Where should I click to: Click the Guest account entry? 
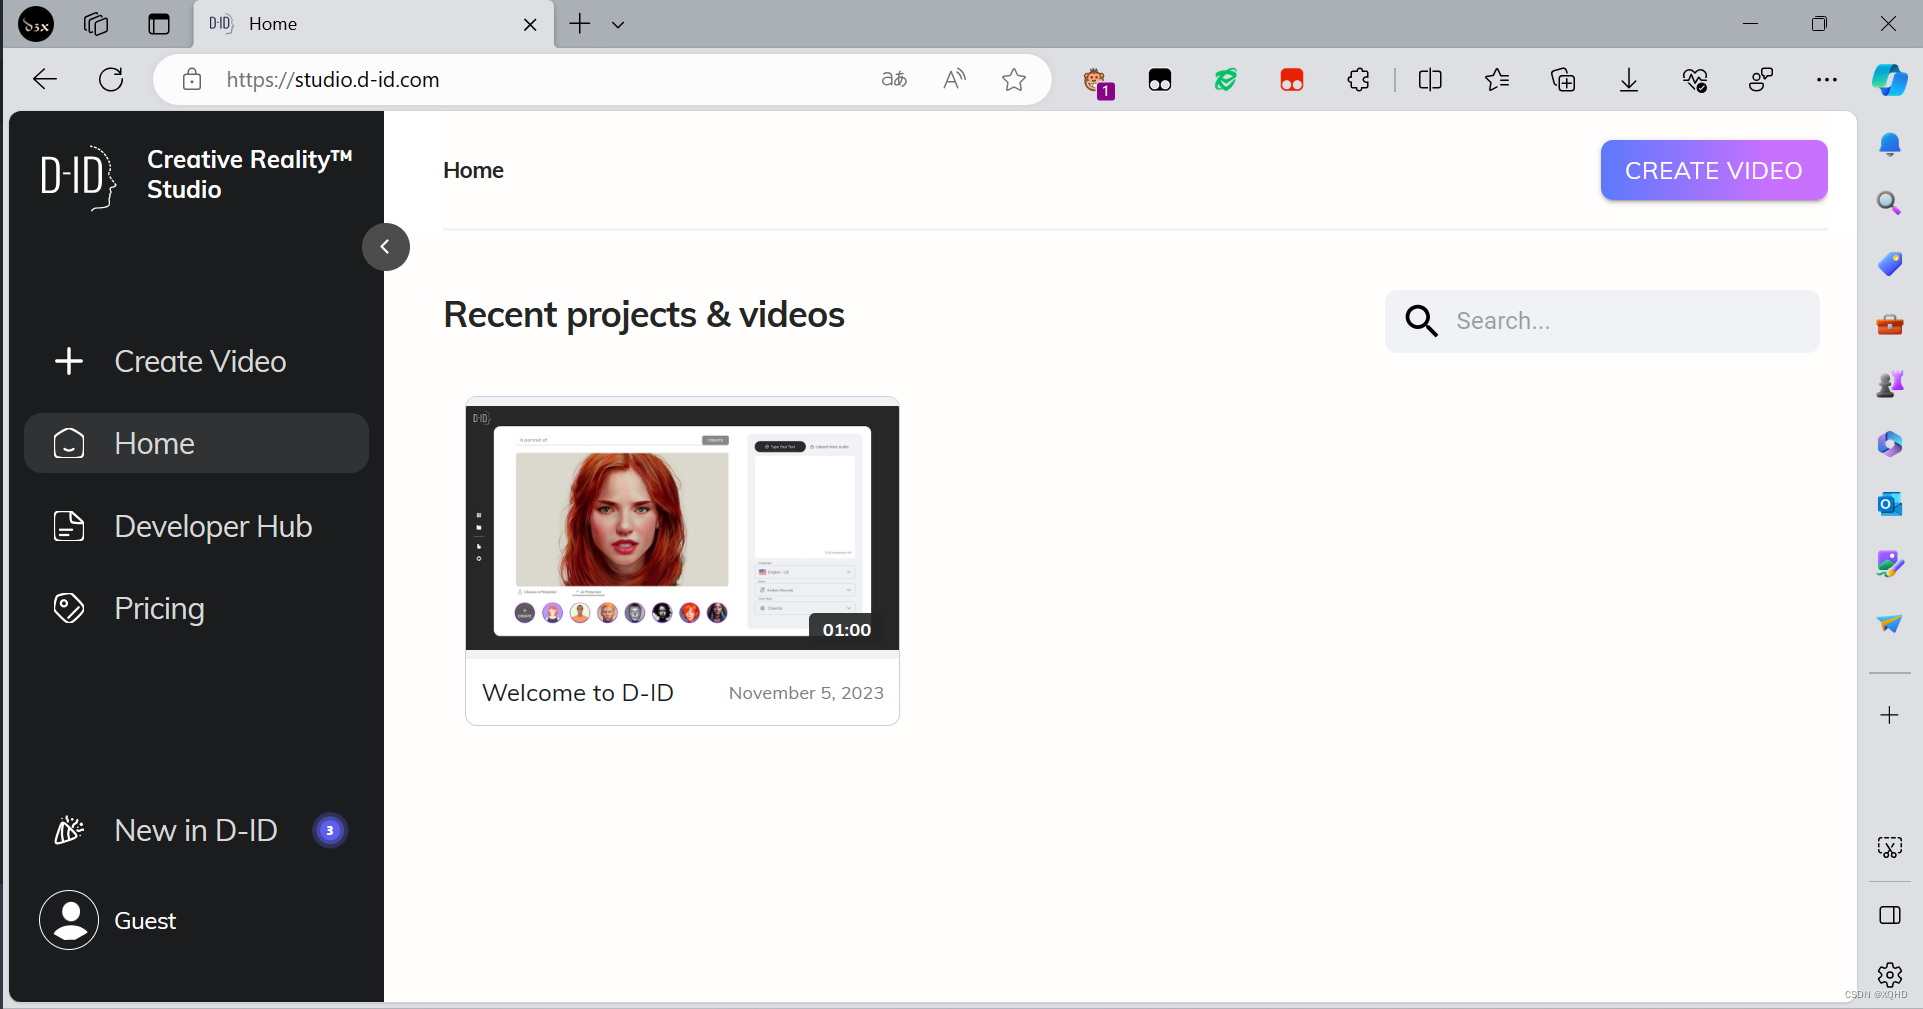pos(108,920)
